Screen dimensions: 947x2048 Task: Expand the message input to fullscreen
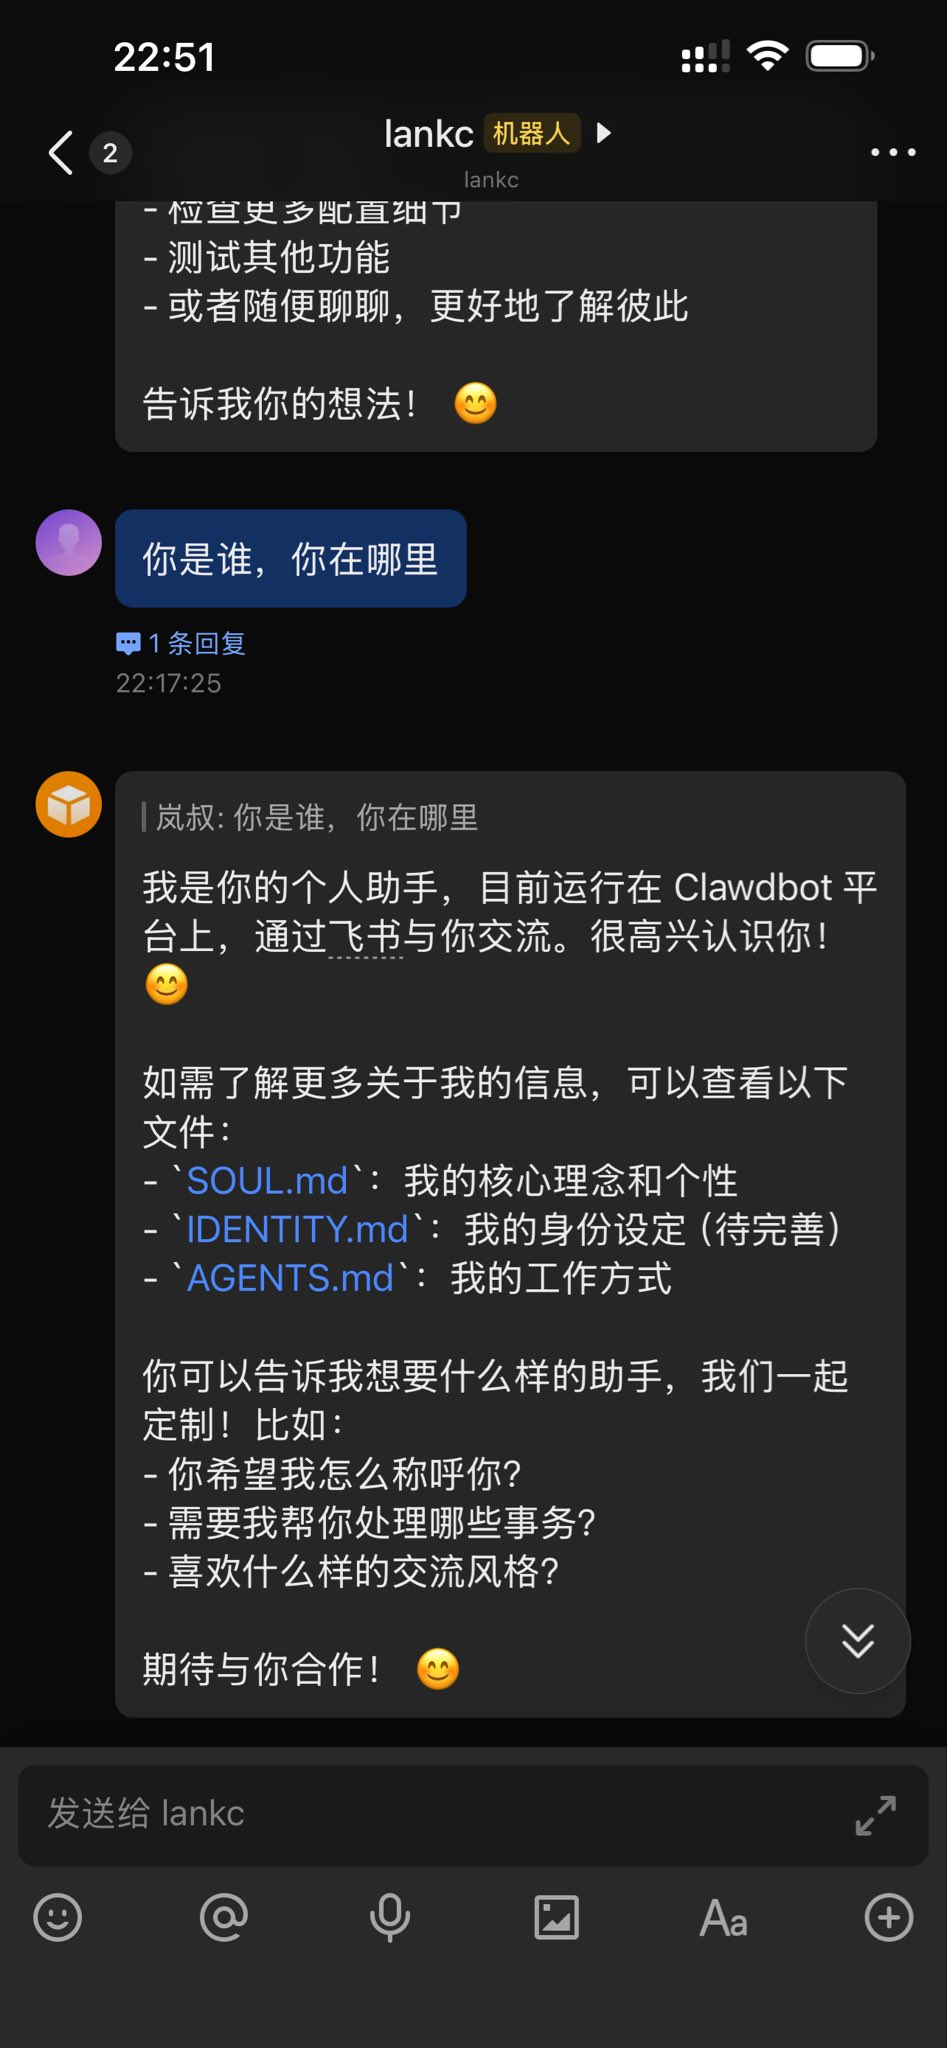(875, 1815)
